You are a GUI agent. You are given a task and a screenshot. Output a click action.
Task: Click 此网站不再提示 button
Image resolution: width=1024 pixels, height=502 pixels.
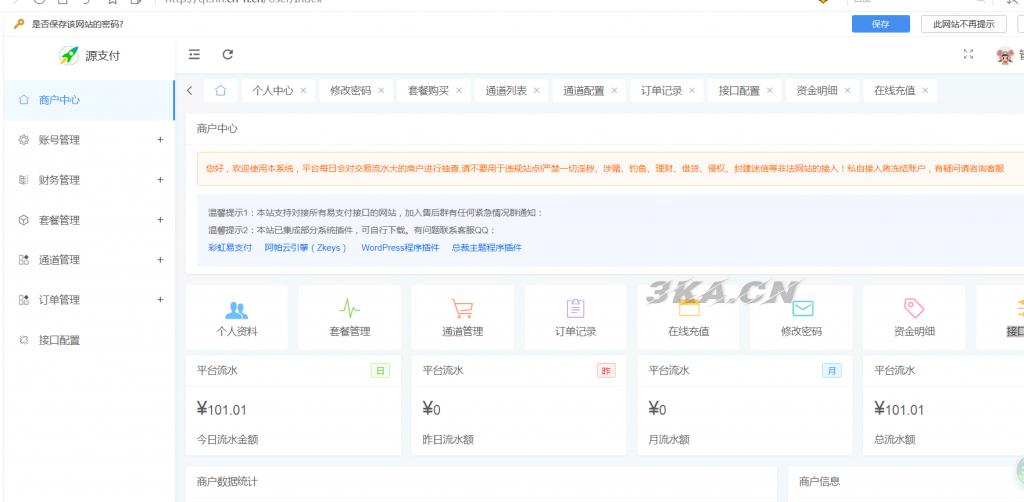tap(963, 24)
